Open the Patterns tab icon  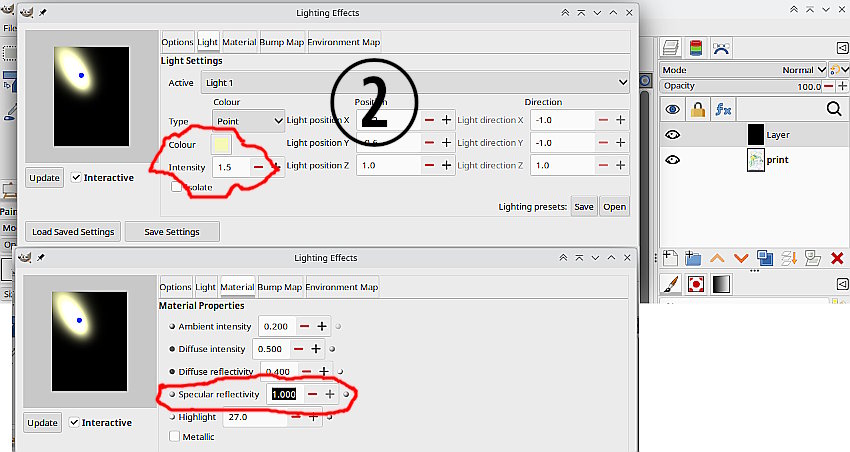click(696, 284)
